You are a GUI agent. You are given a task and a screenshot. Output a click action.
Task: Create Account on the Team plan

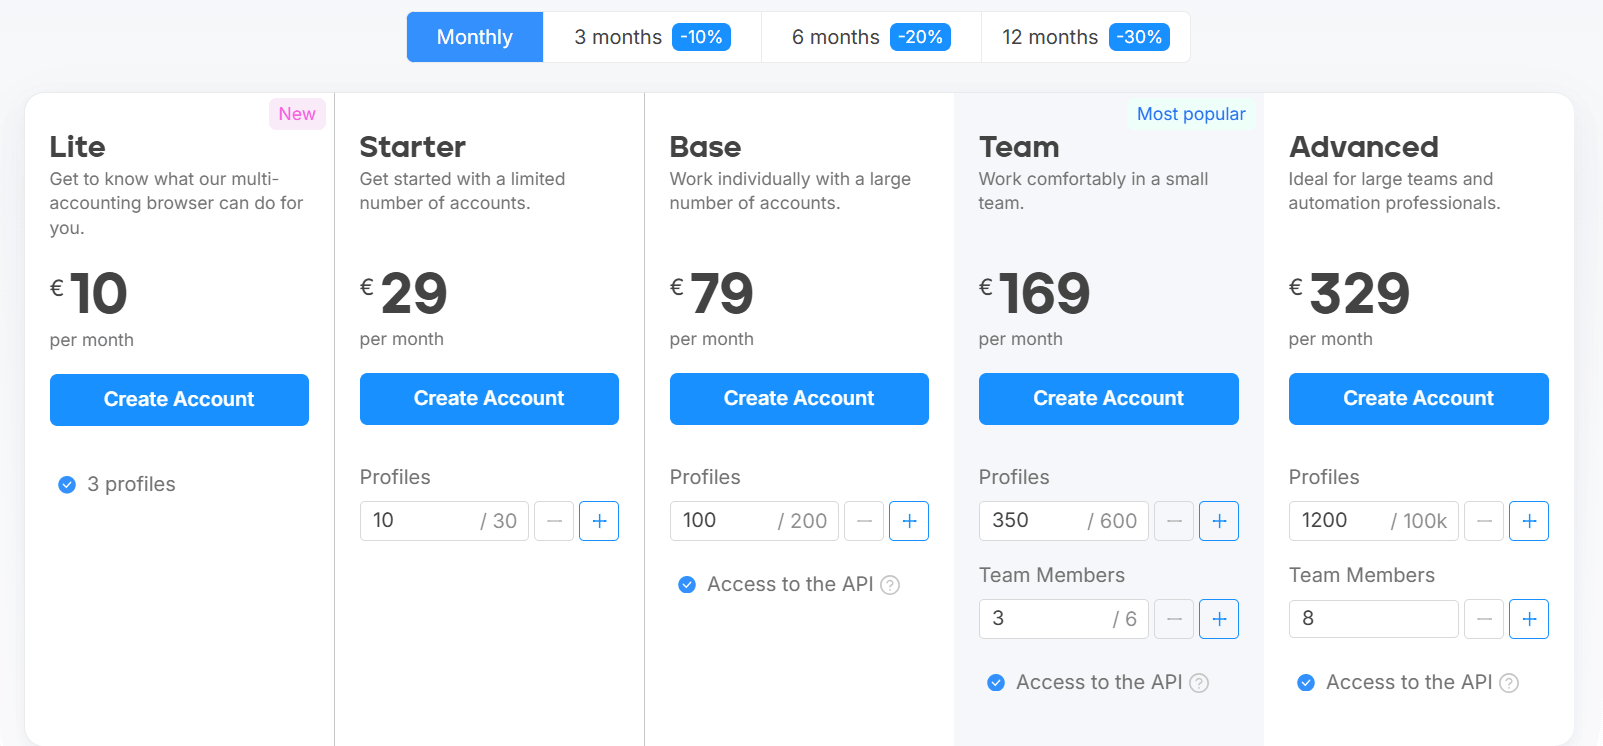tap(1108, 398)
